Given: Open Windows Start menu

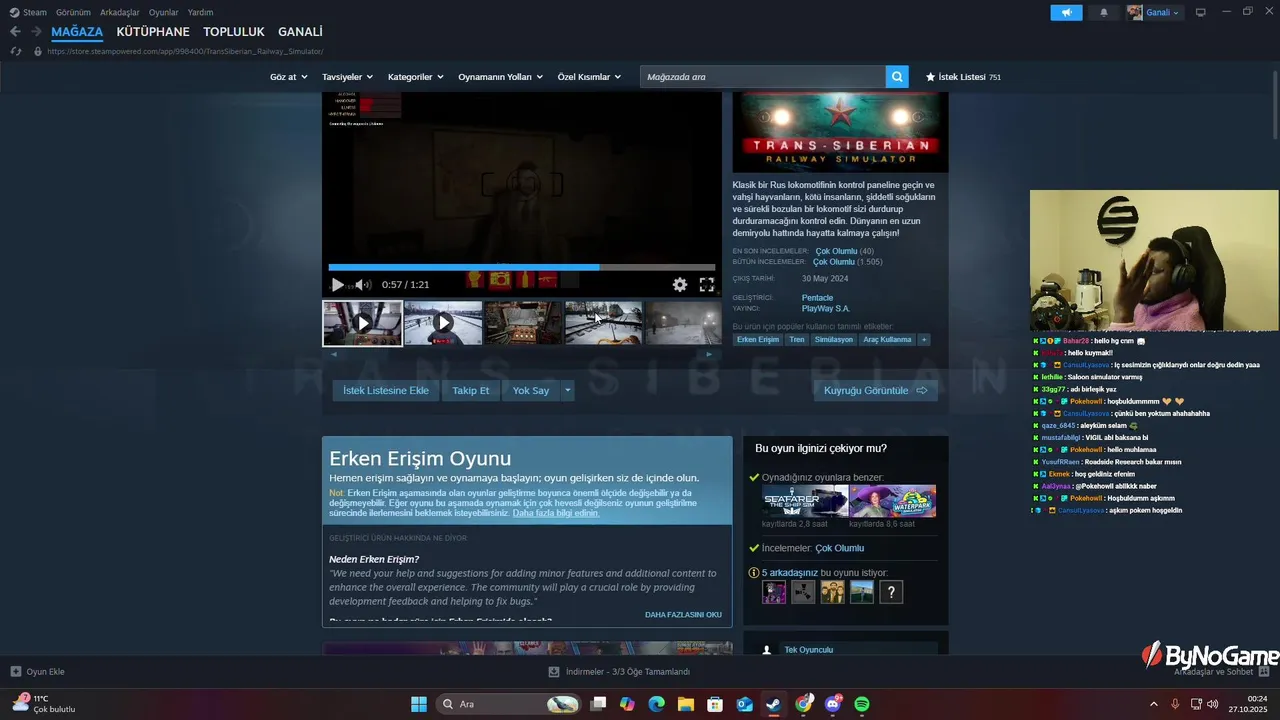Looking at the screenshot, I should click(419, 704).
